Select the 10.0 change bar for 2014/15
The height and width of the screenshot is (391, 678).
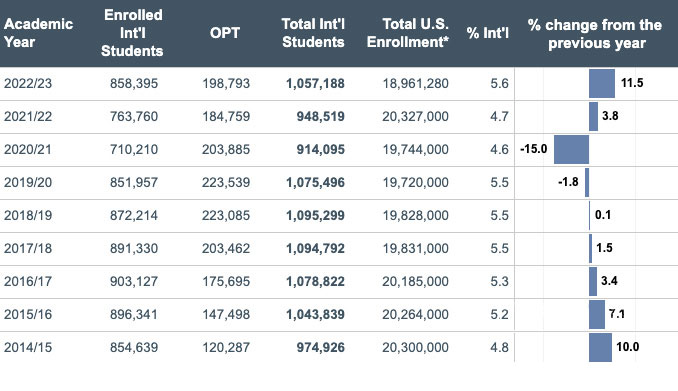click(600, 347)
